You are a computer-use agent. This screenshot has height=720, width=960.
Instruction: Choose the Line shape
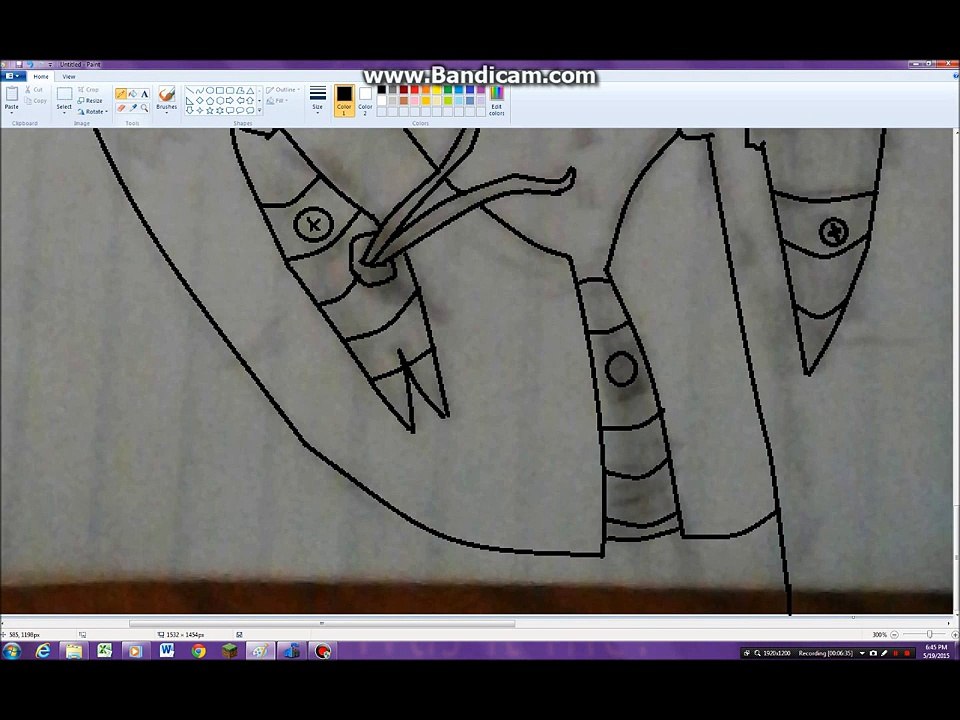[190, 91]
